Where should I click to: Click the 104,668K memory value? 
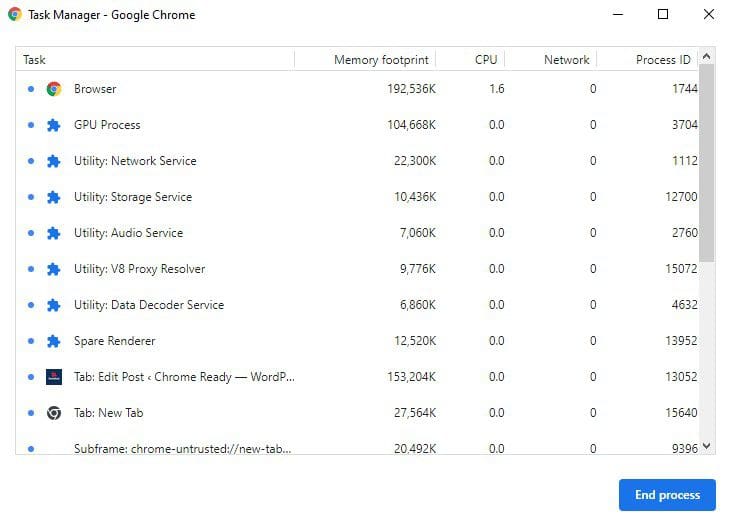point(412,125)
